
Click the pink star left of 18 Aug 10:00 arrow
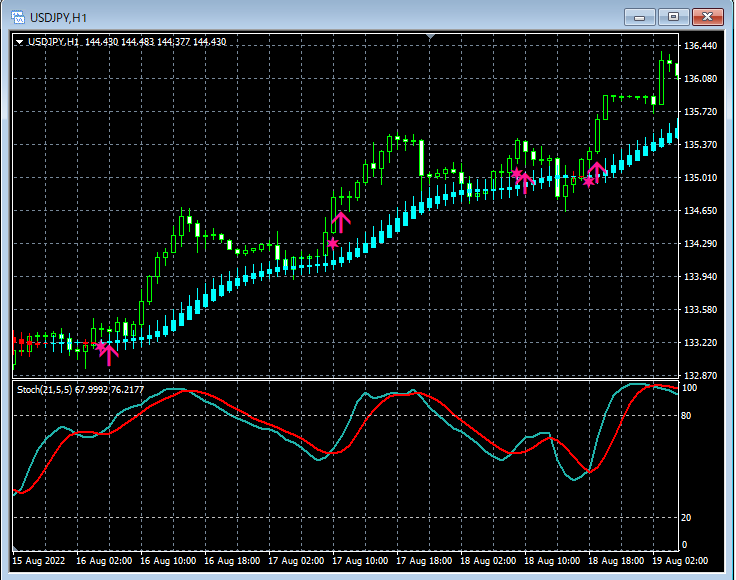pyautogui.click(x=588, y=182)
